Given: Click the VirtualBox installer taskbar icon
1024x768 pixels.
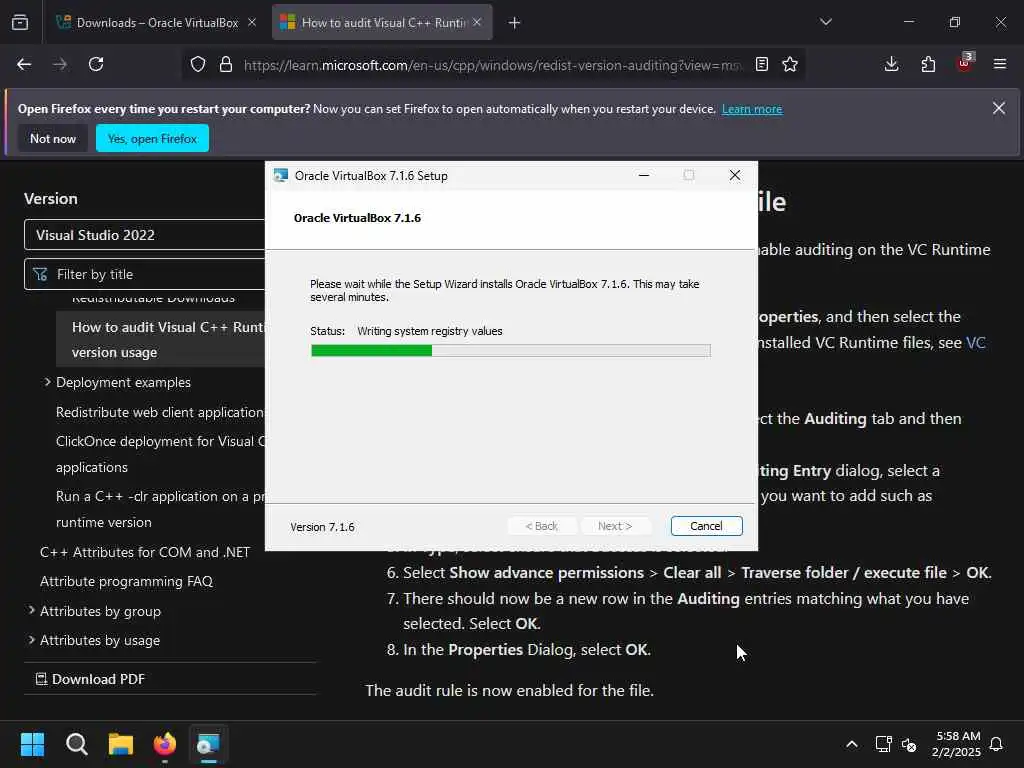Looking at the screenshot, I should (208, 744).
